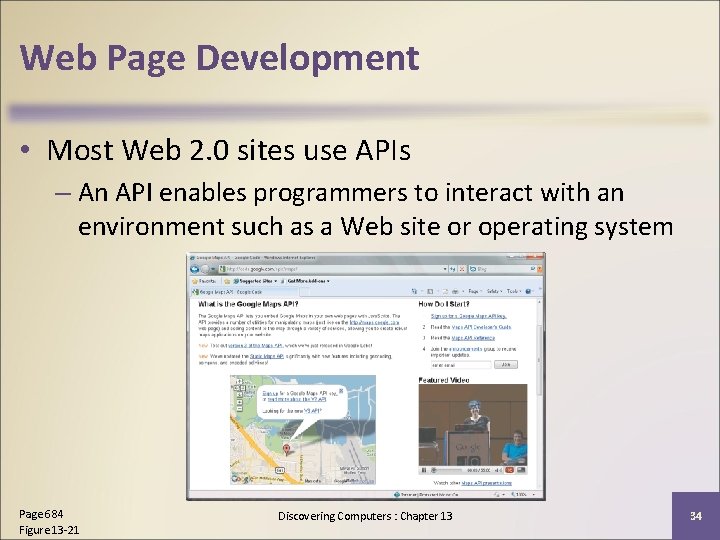Click the red YouTube button on video

(x=509, y=470)
